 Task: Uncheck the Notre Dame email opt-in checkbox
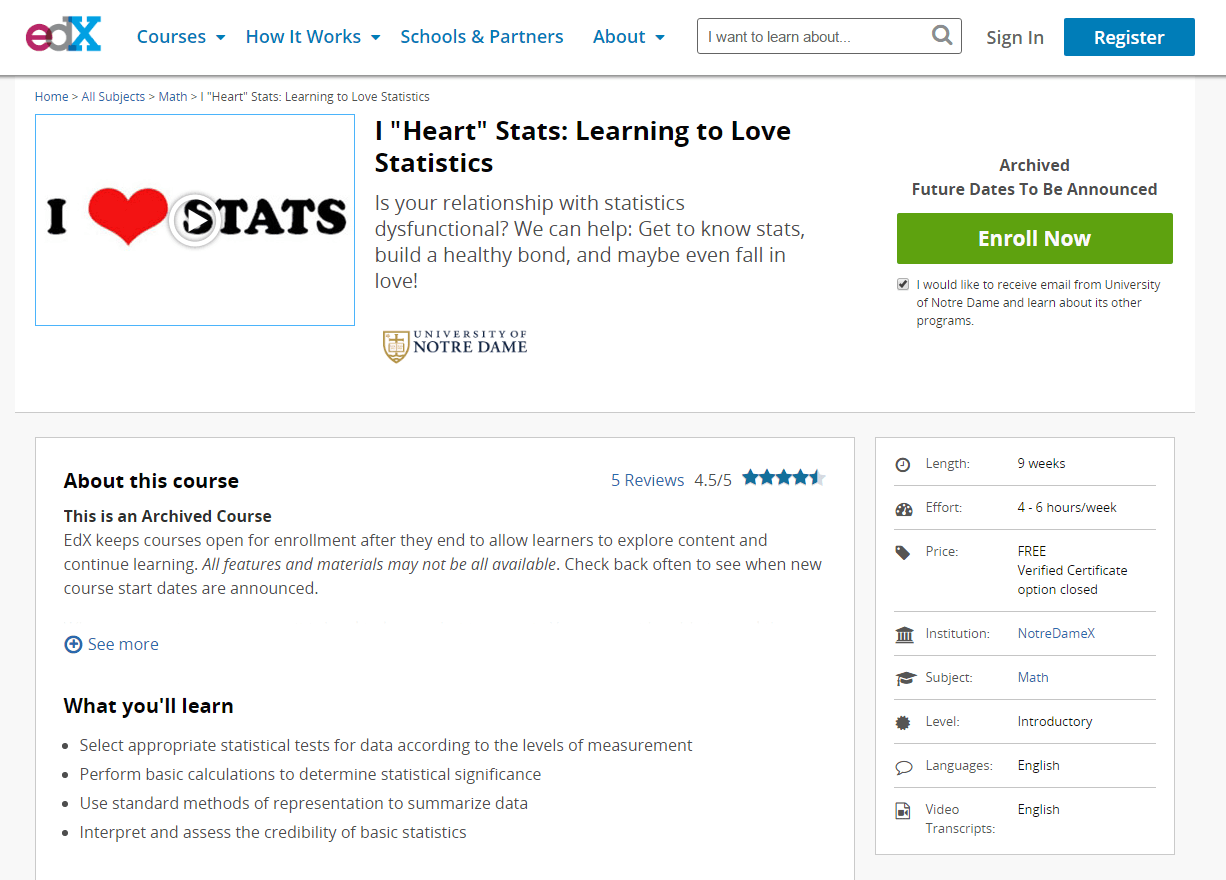[903, 284]
